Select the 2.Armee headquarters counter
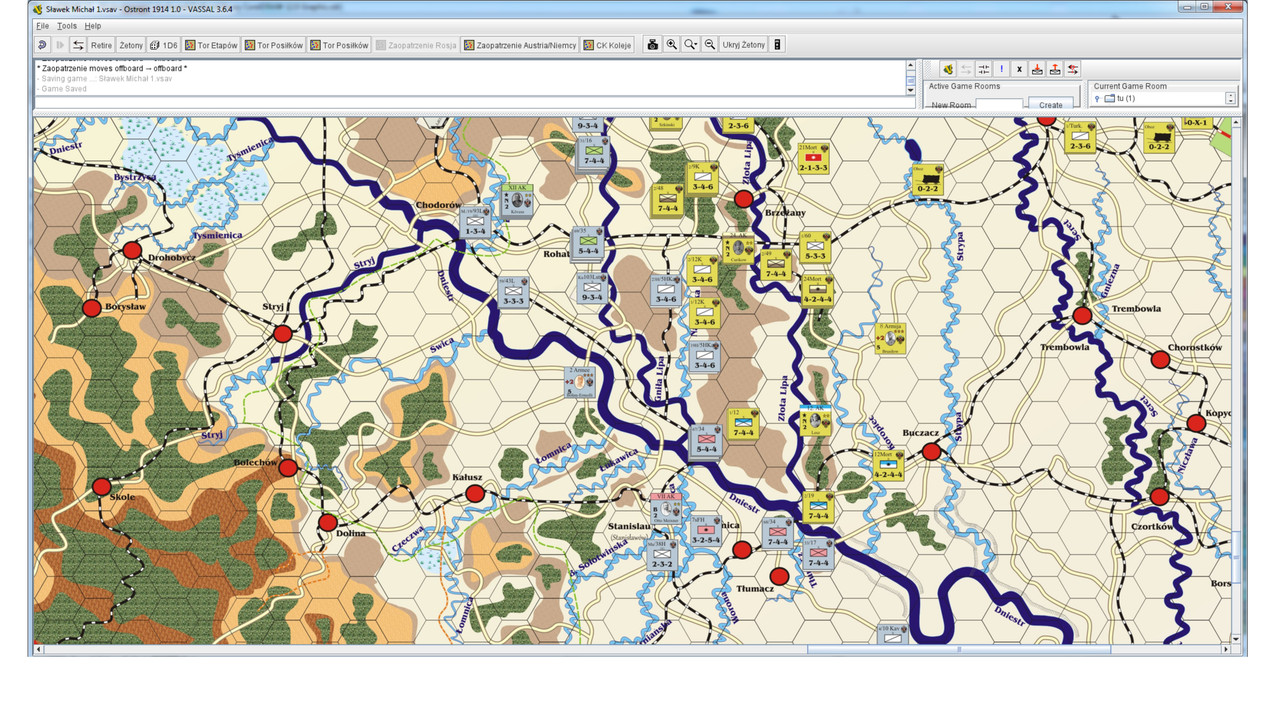This screenshot has width=1280, height=718. [x=581, y=382]
